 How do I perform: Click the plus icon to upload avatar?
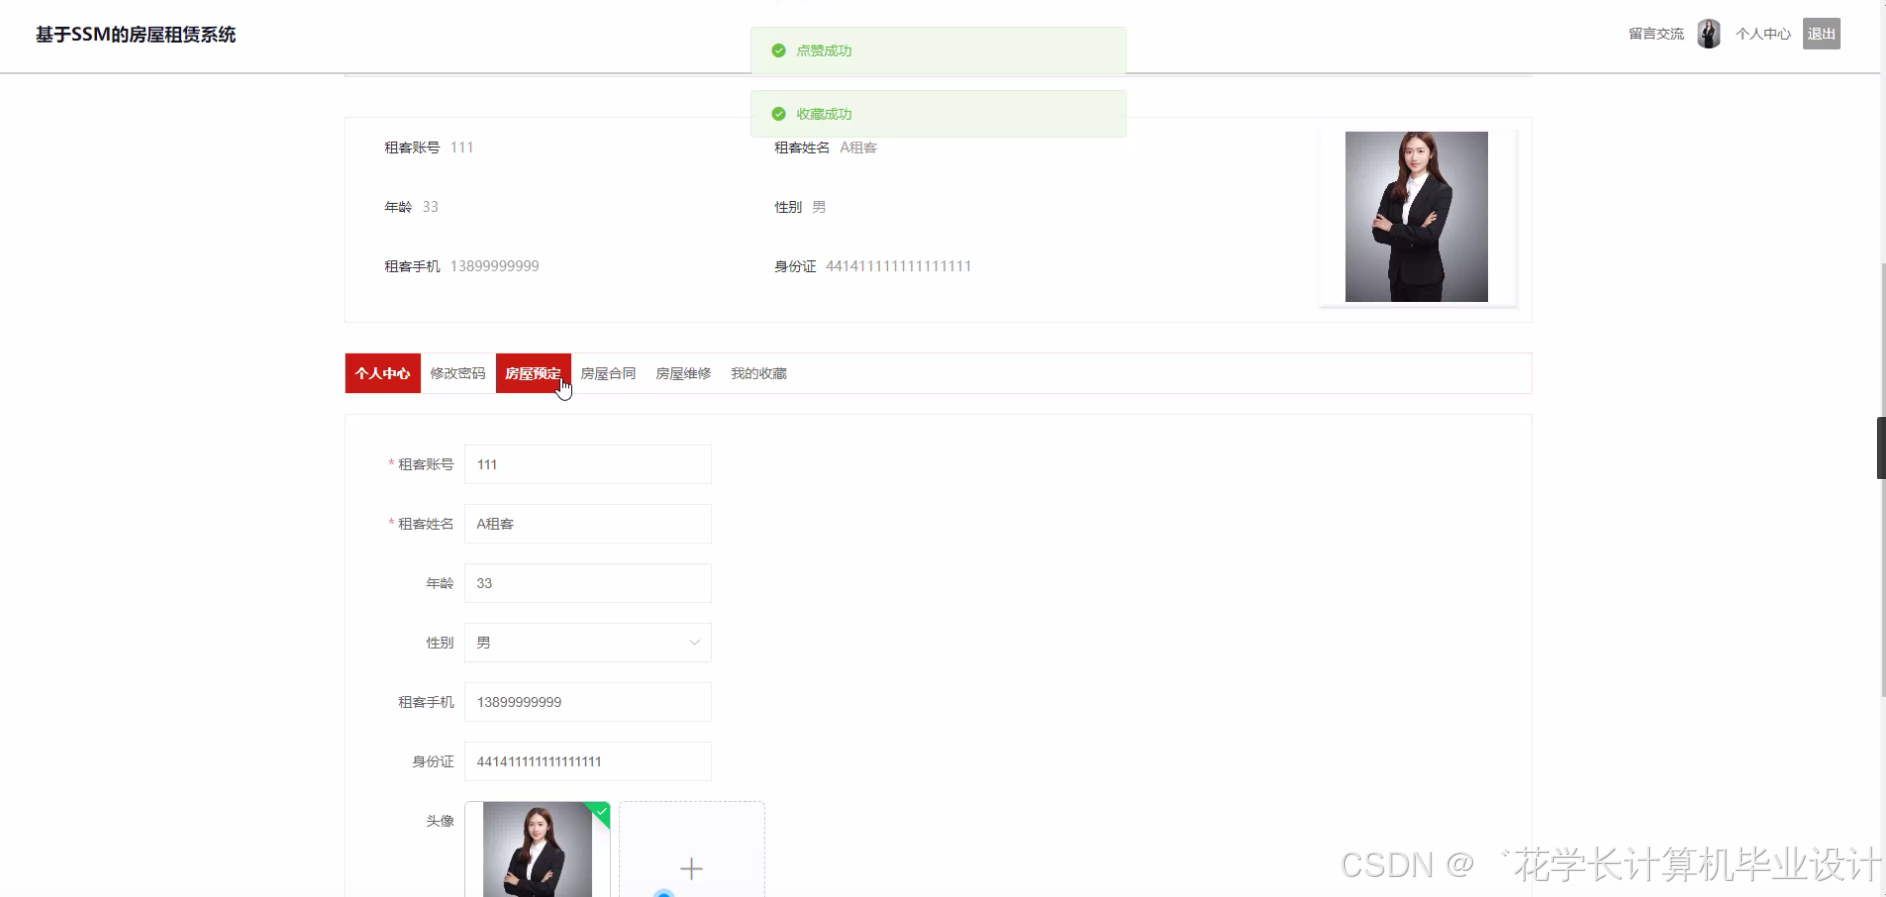click(x=691, y=868)
